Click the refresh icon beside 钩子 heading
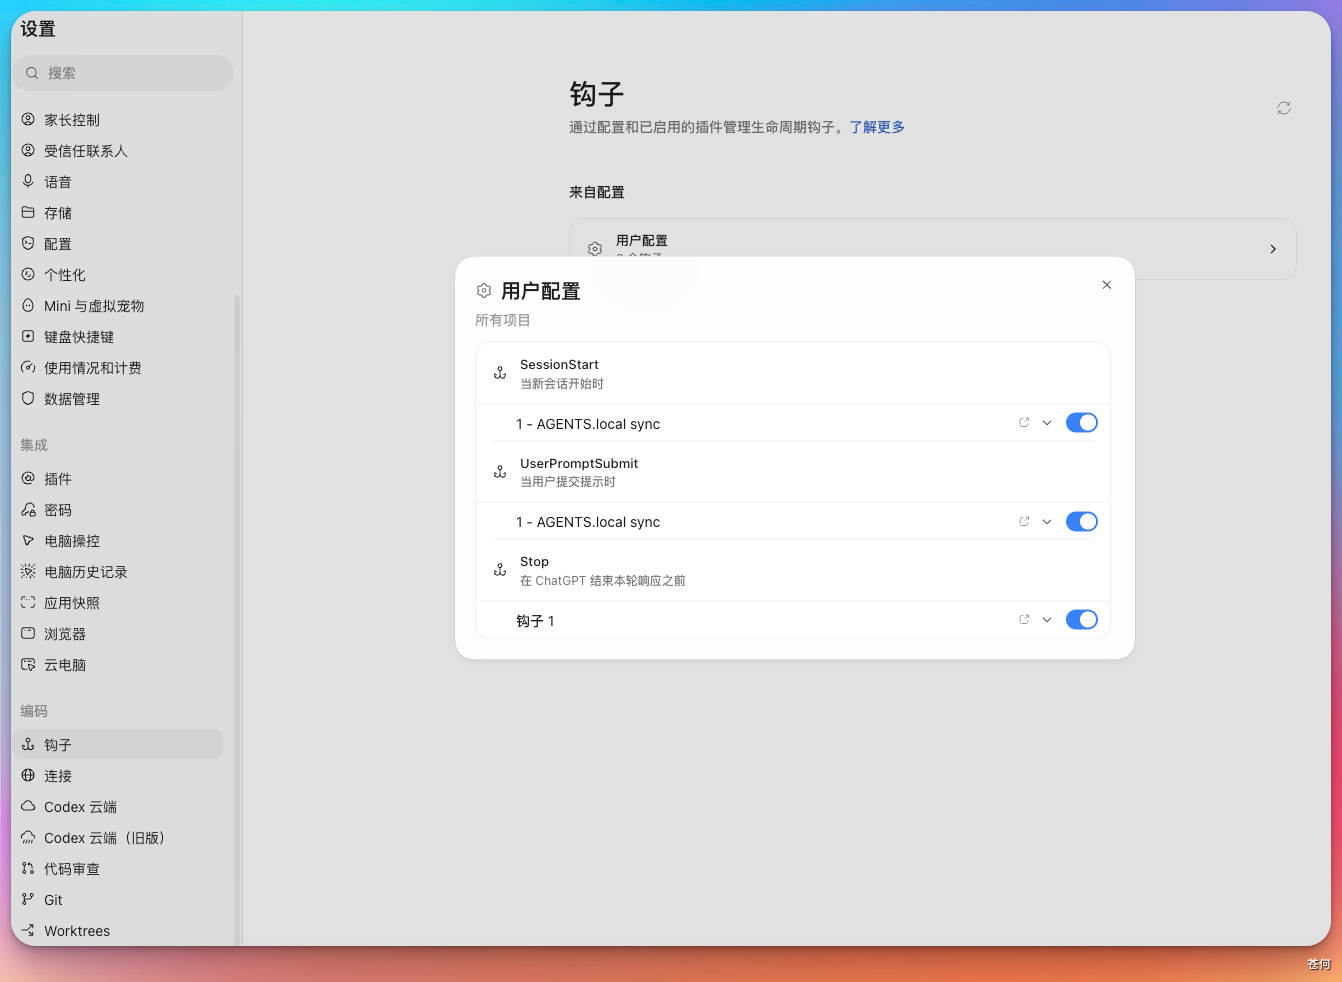This screenshot has width=1342, height=982. pos(1284,108)
